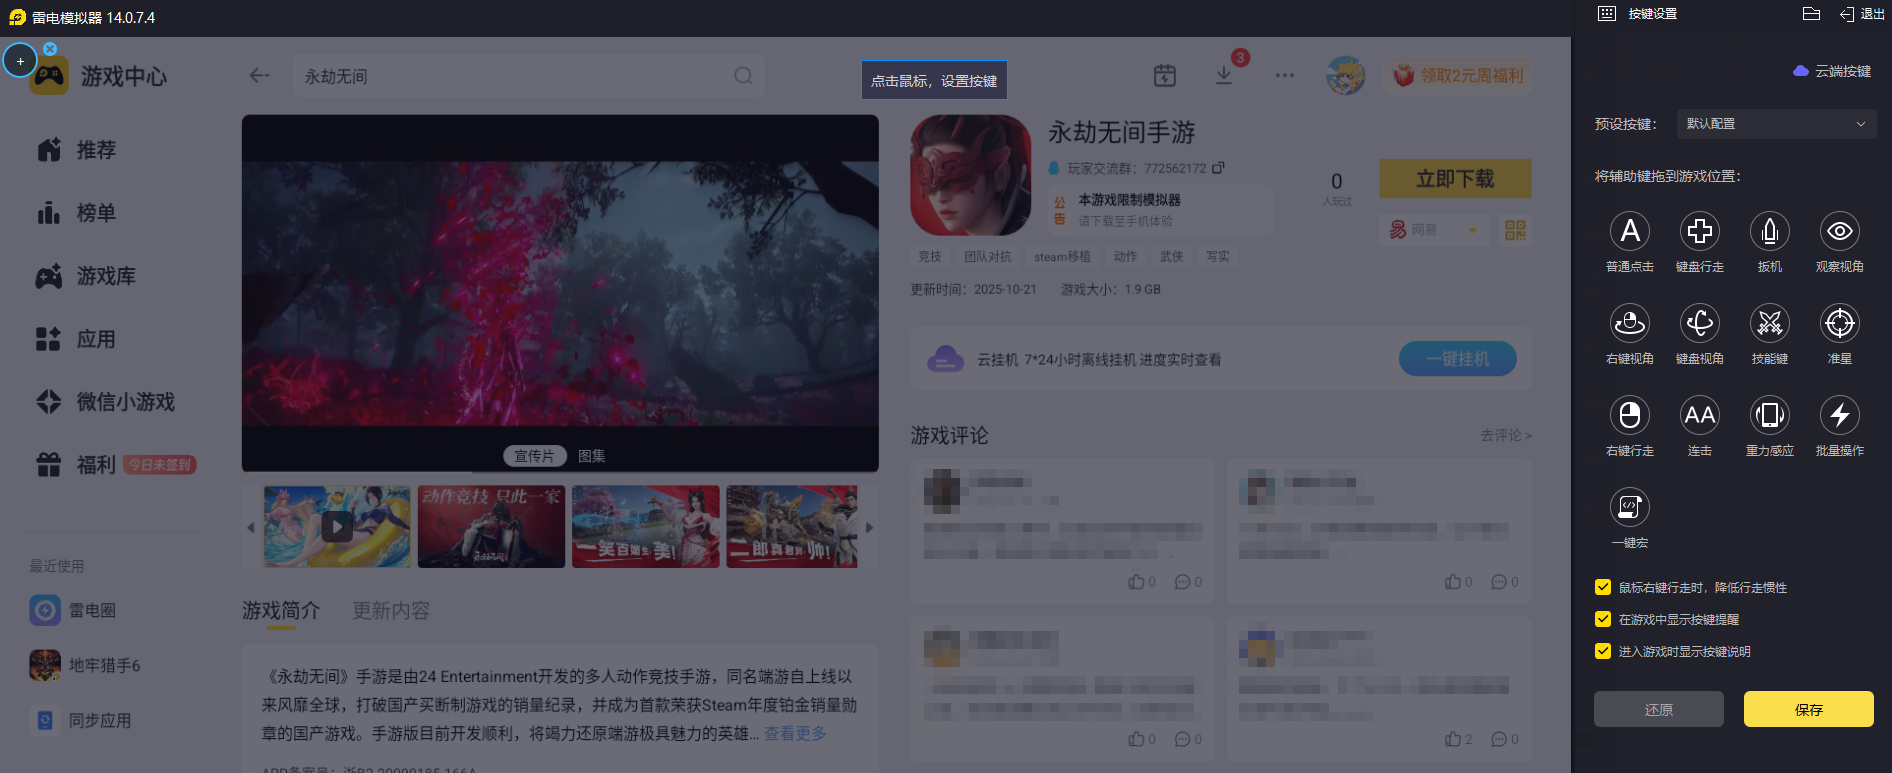Click the search magnifier icon

coord(743,76)
